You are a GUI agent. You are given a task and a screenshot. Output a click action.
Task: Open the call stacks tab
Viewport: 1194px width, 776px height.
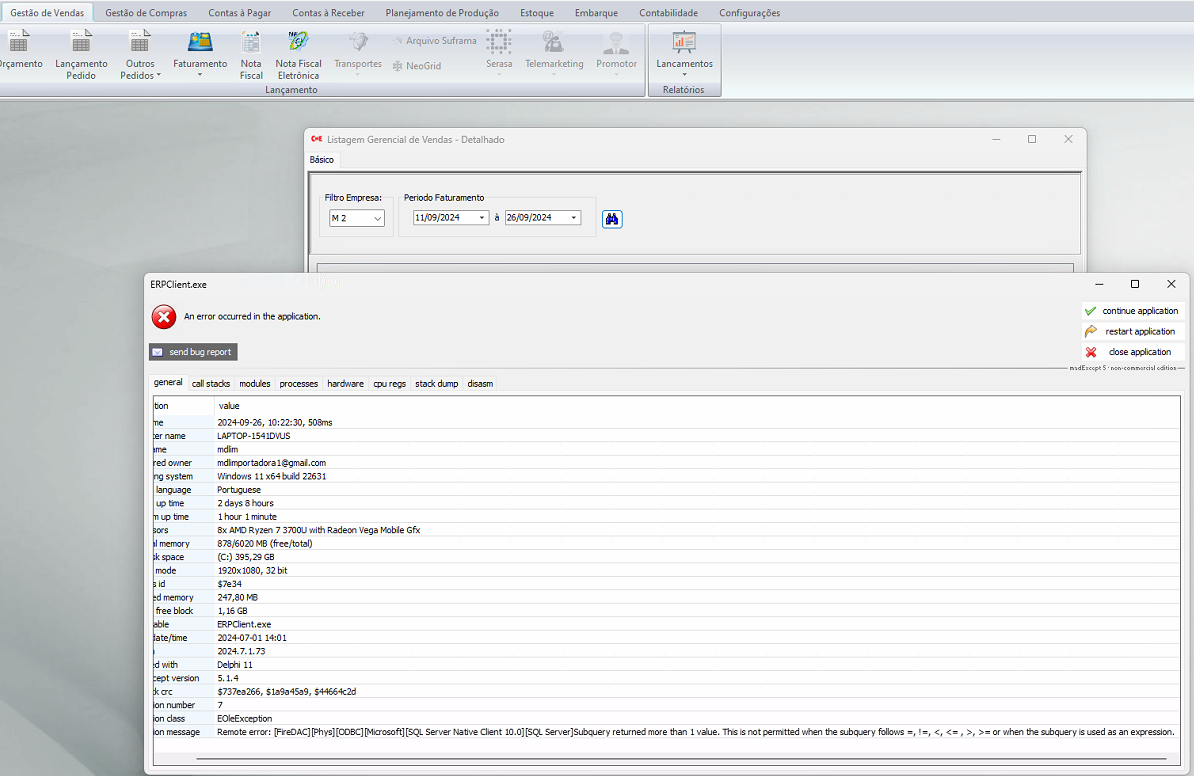tap(211, 384)
